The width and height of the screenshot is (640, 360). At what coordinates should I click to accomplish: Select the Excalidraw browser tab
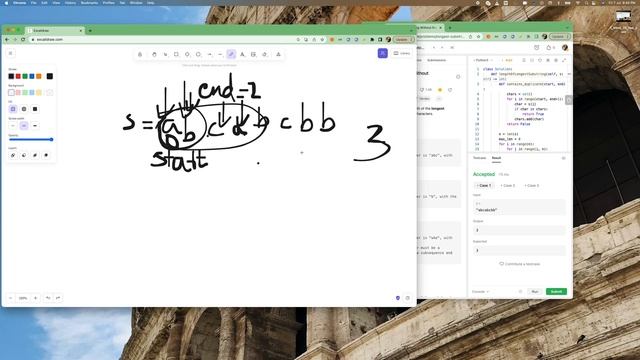(54, 31)
